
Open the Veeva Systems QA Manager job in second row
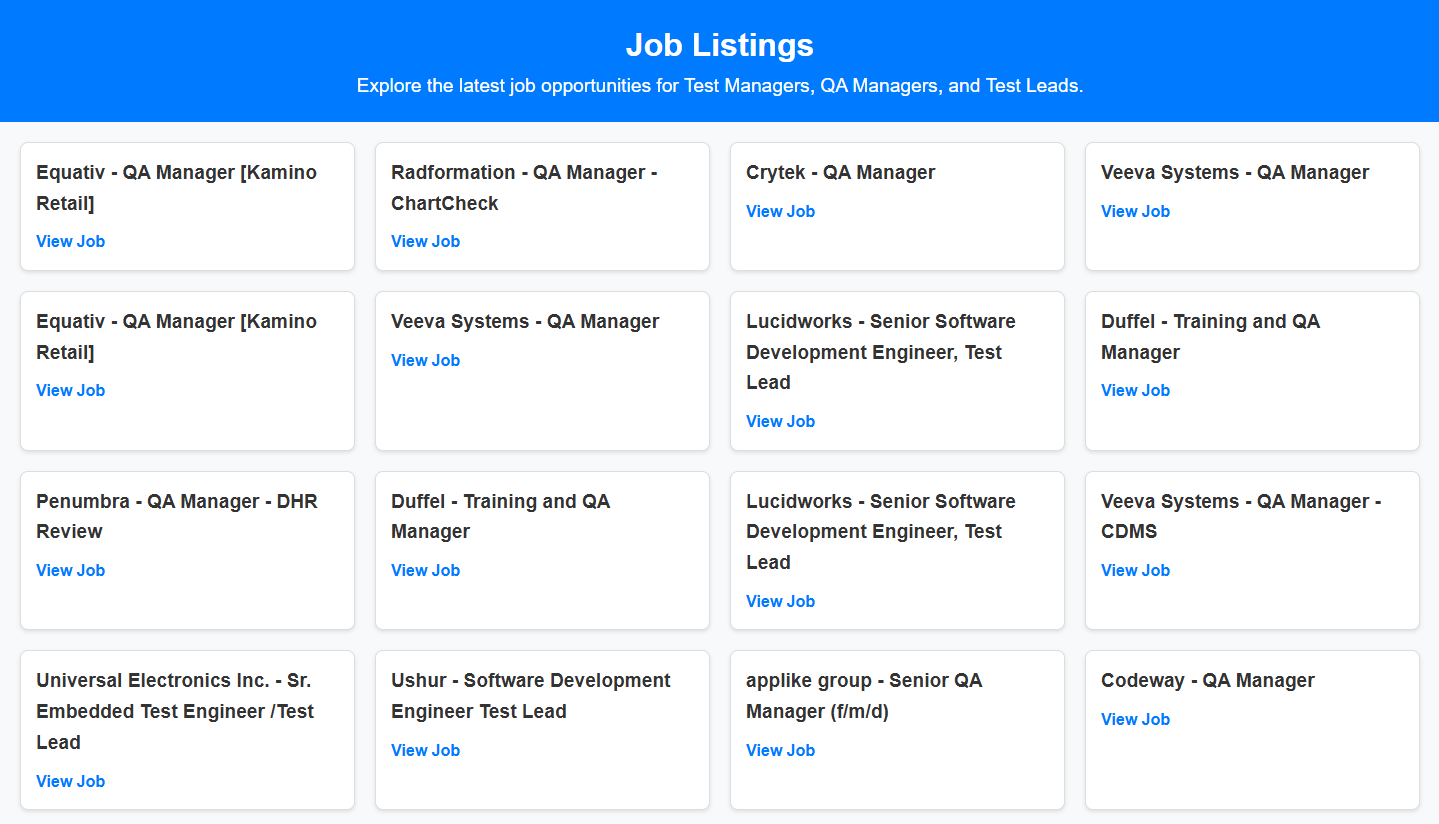(425, 360)
